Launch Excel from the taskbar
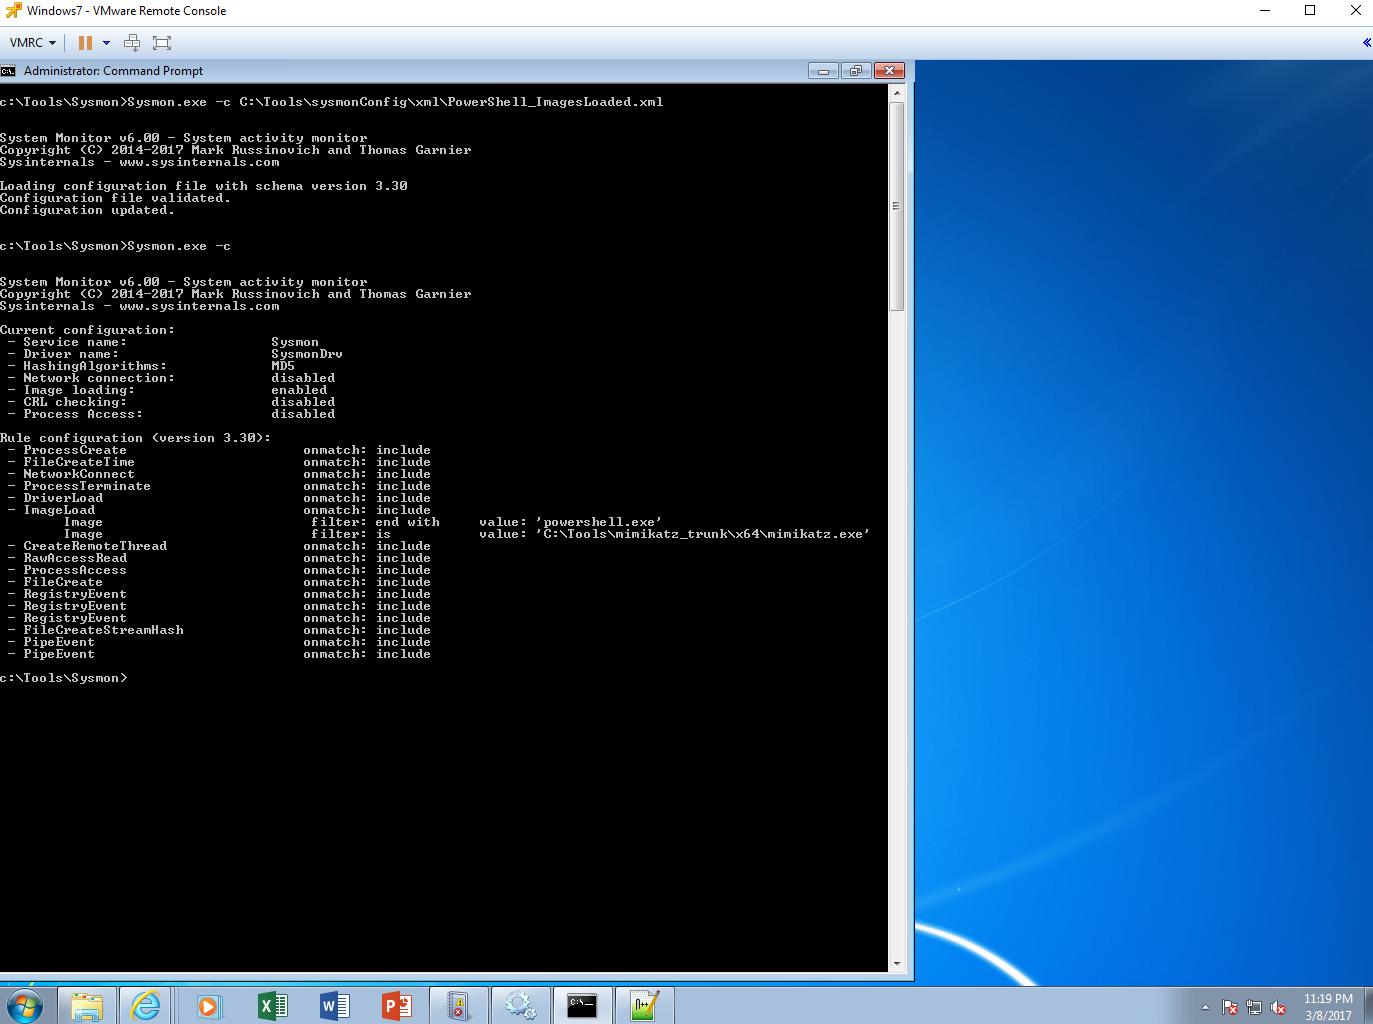Viewport: 1373px width, 1024px height. 272,1006
